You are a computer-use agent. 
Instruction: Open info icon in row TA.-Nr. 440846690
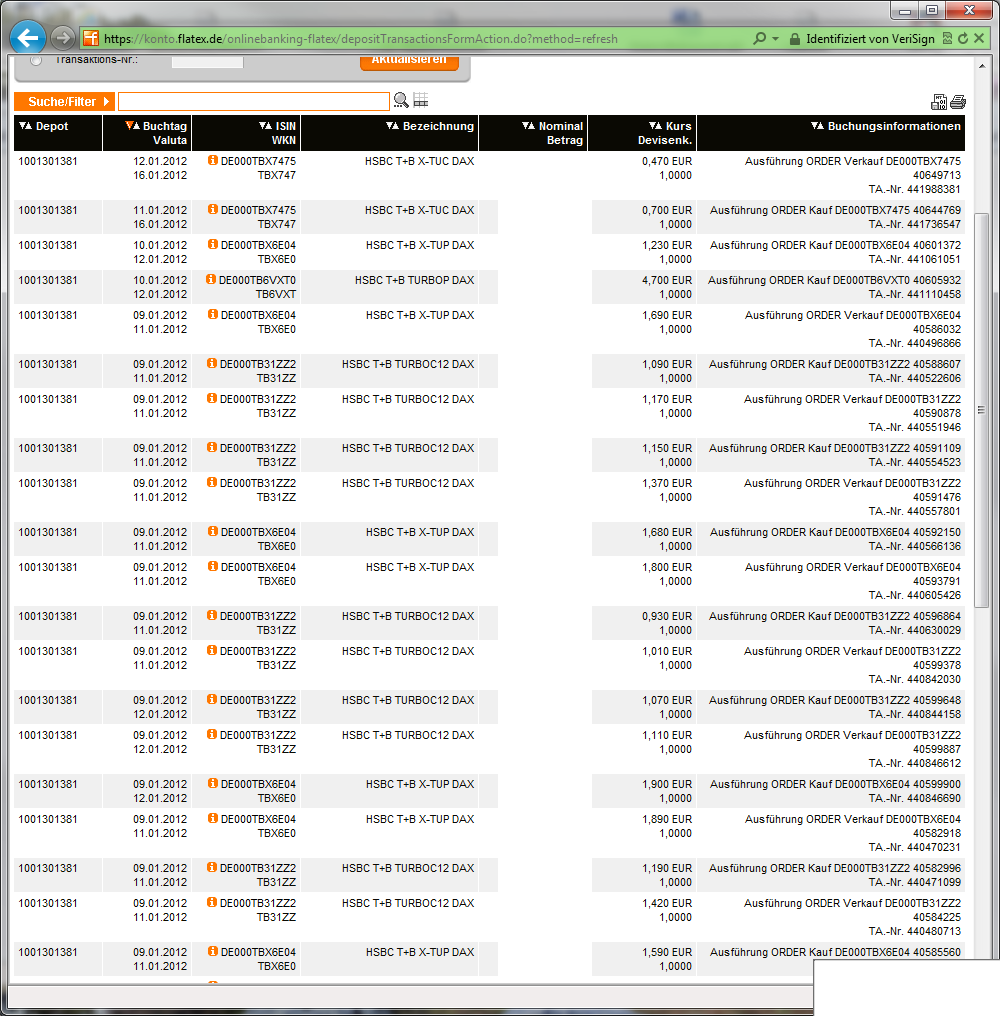point(213,783)
